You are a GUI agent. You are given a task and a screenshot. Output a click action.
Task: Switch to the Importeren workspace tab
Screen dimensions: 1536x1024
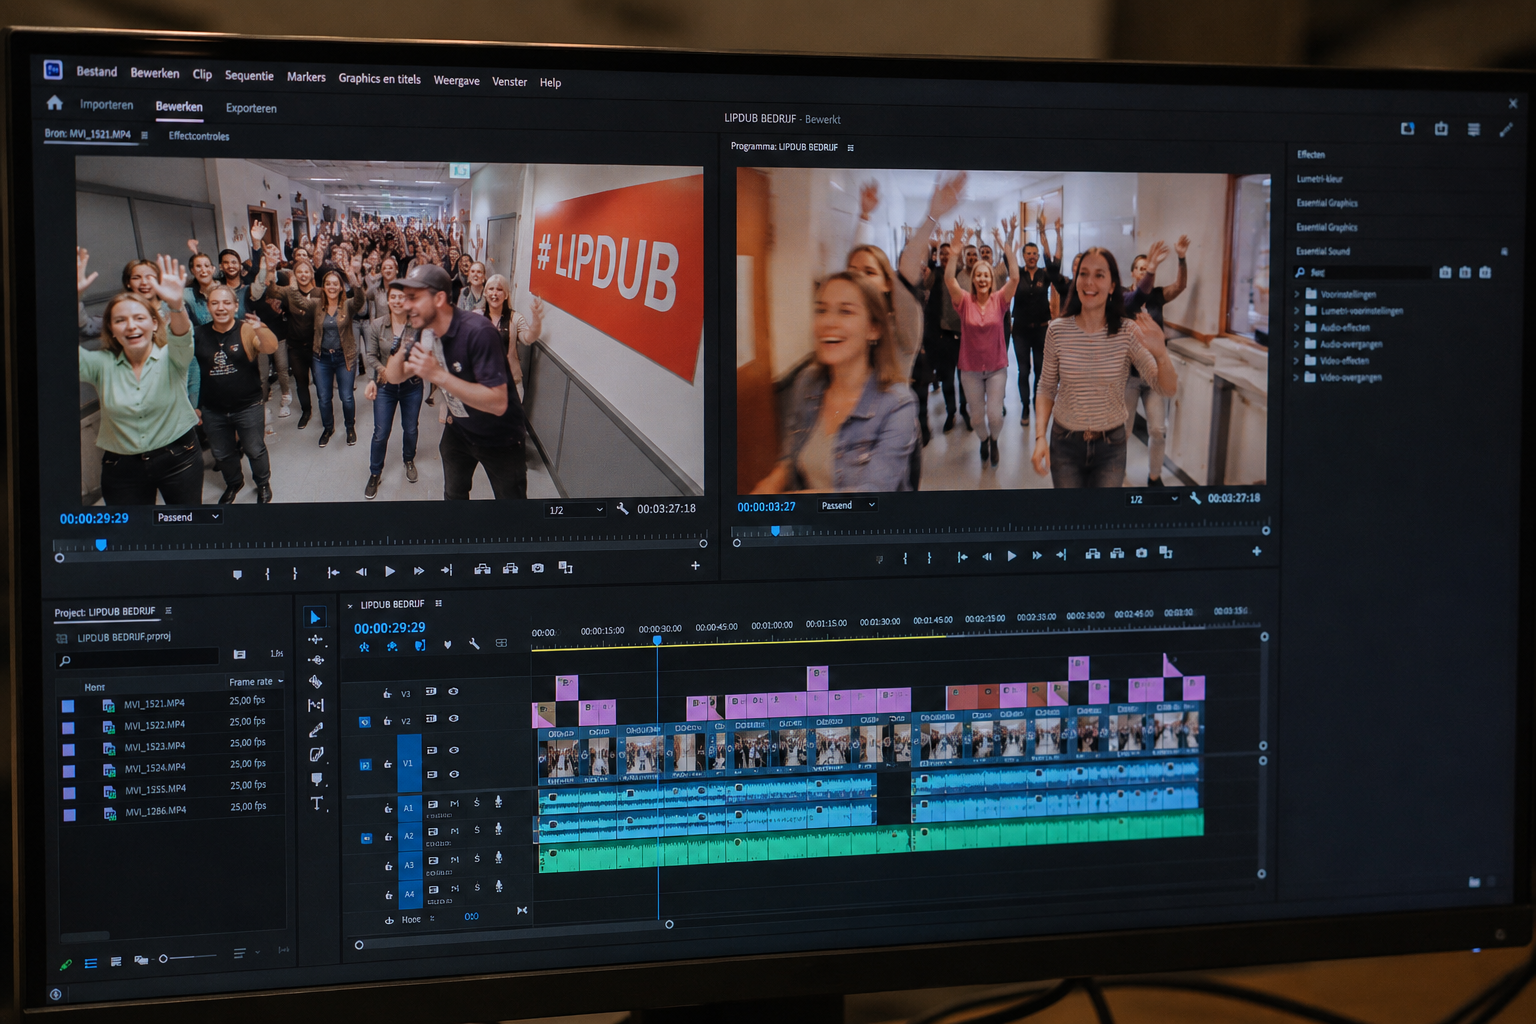(106, 104)
